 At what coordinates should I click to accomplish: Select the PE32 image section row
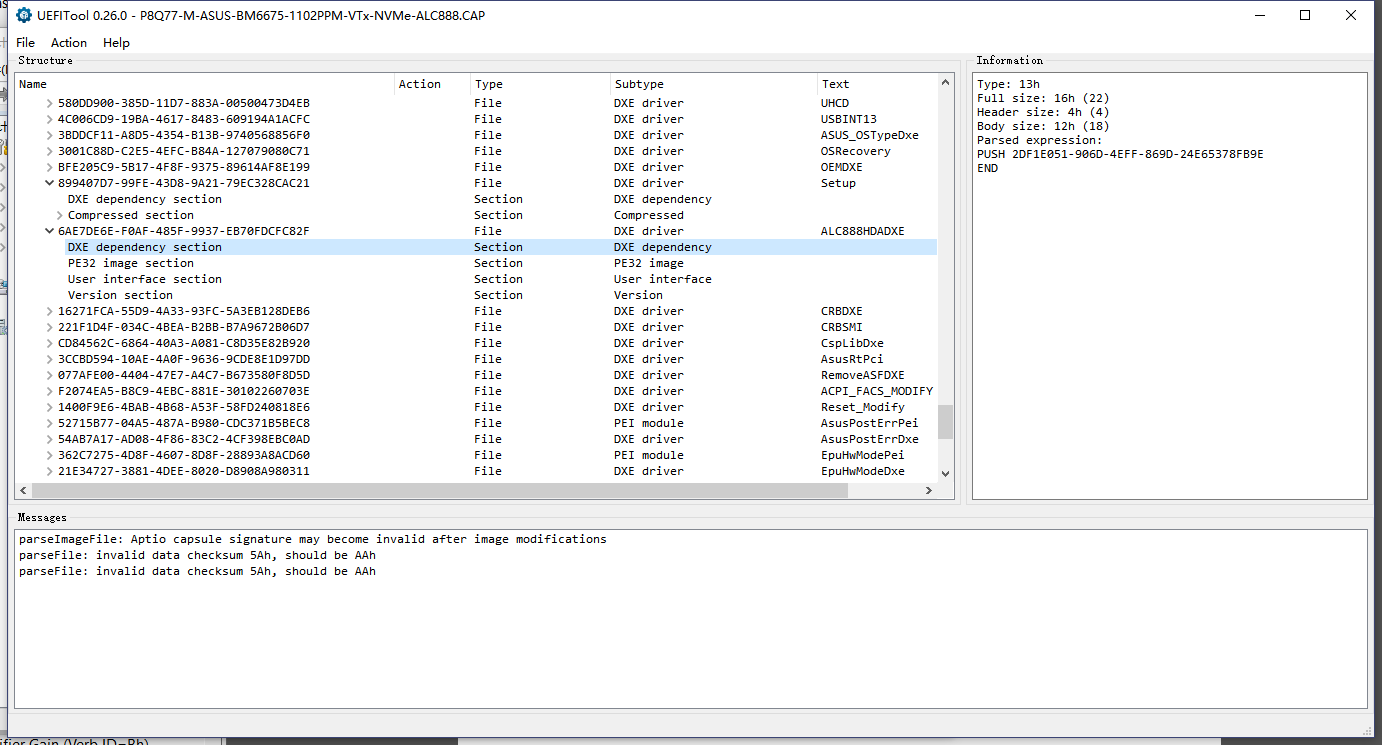[x=476, y=263]
